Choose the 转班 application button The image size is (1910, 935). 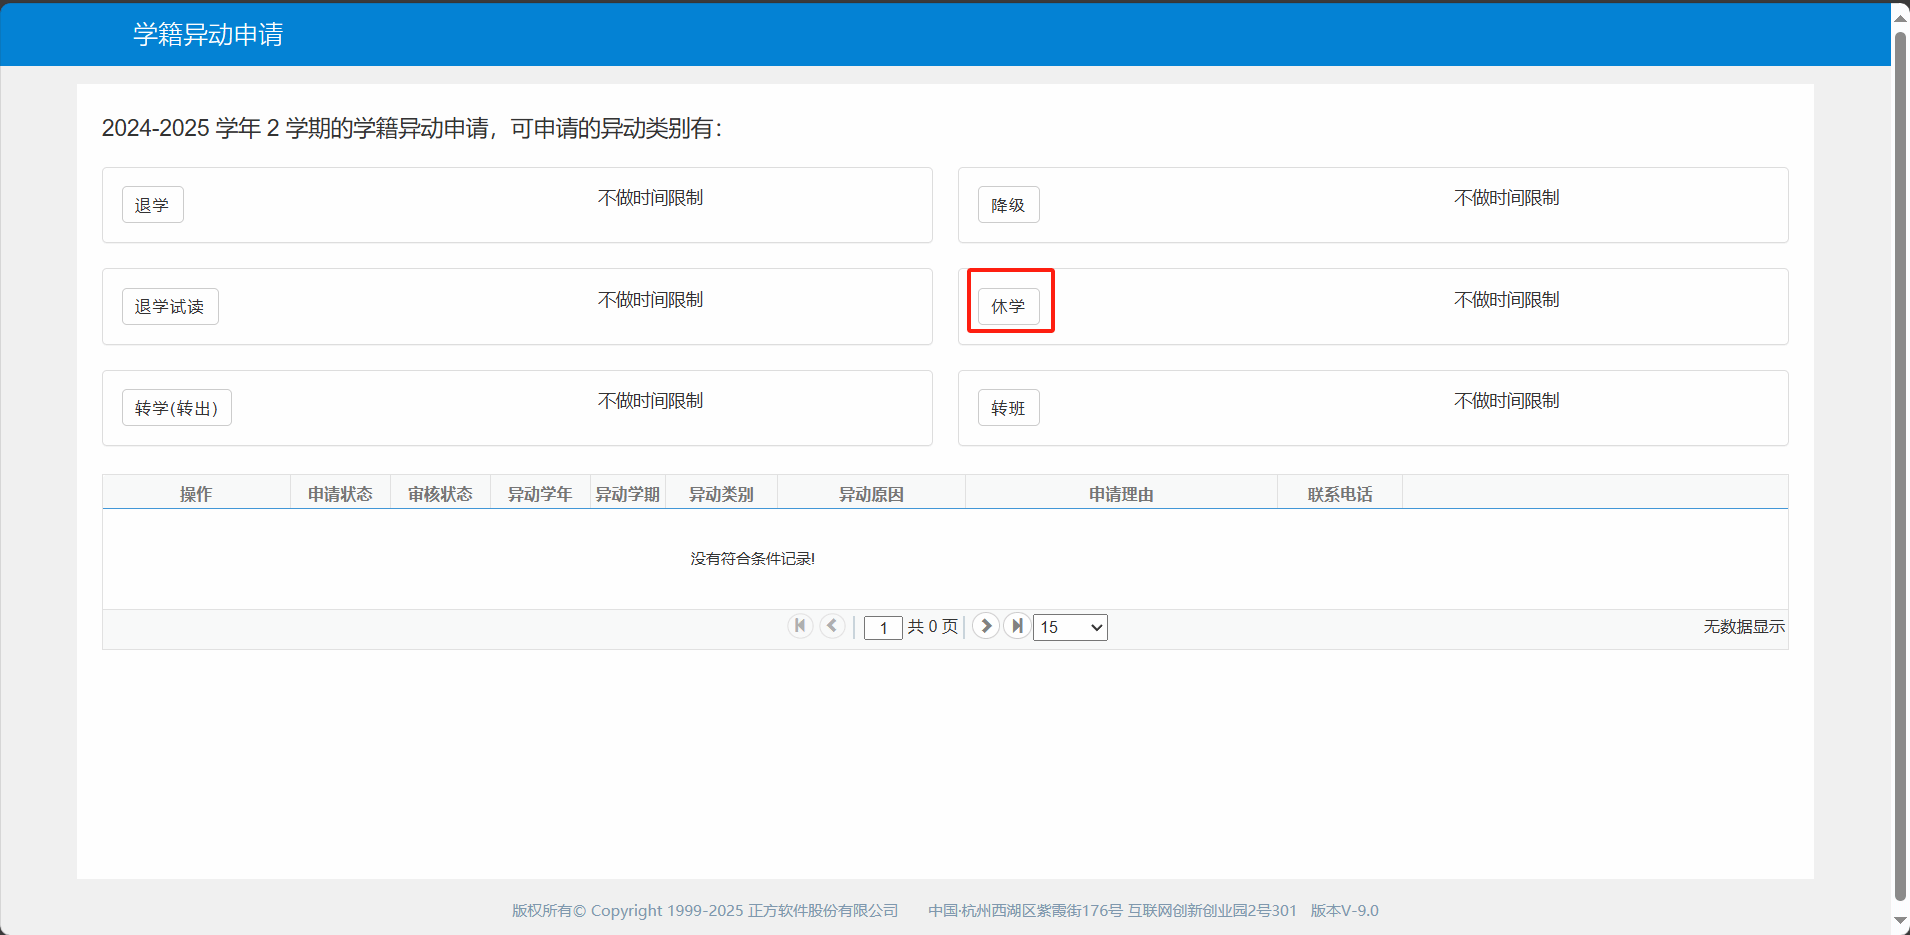1008,408
